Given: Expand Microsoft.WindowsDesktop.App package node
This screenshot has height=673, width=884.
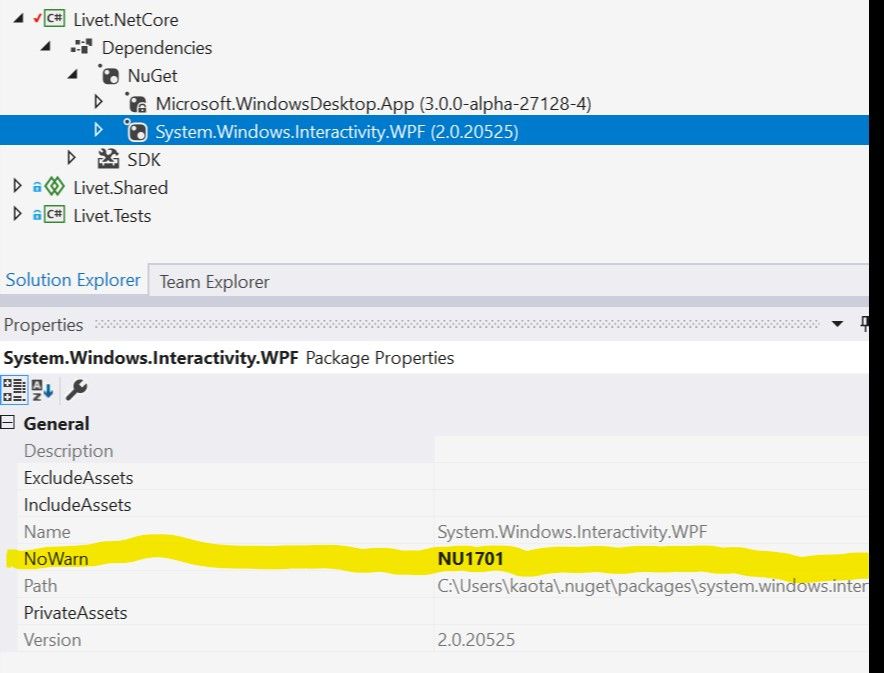Looking at the screenshot, I should (99, 102).
